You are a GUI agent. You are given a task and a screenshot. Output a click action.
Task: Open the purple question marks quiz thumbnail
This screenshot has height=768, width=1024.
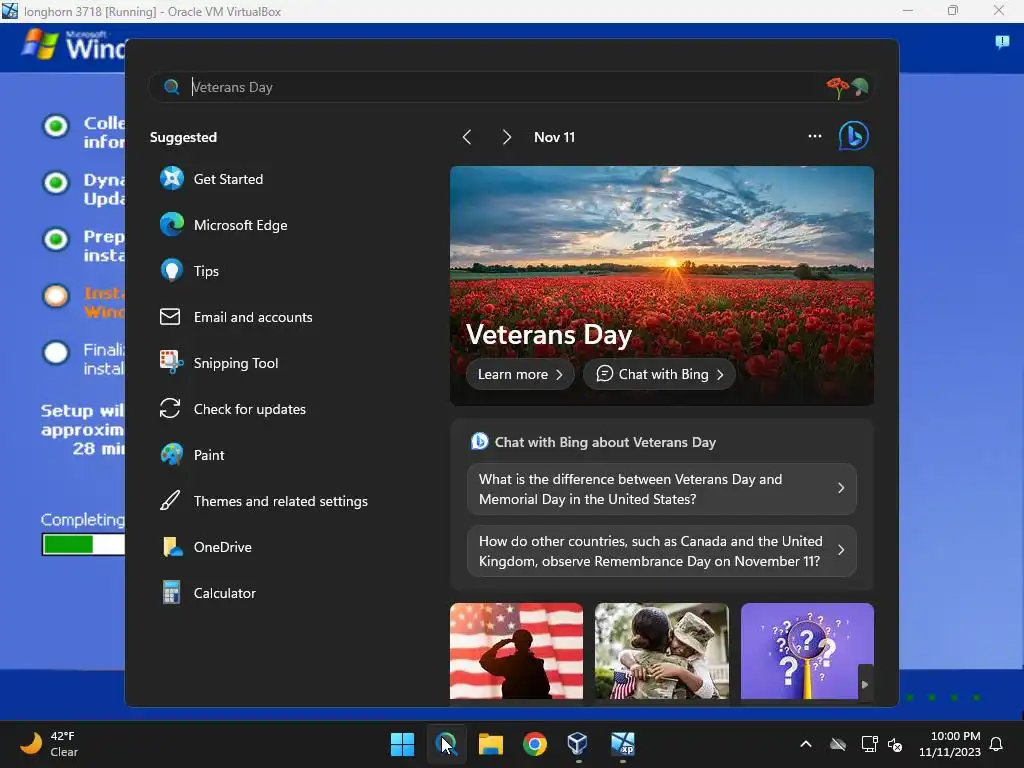[807, 651]
